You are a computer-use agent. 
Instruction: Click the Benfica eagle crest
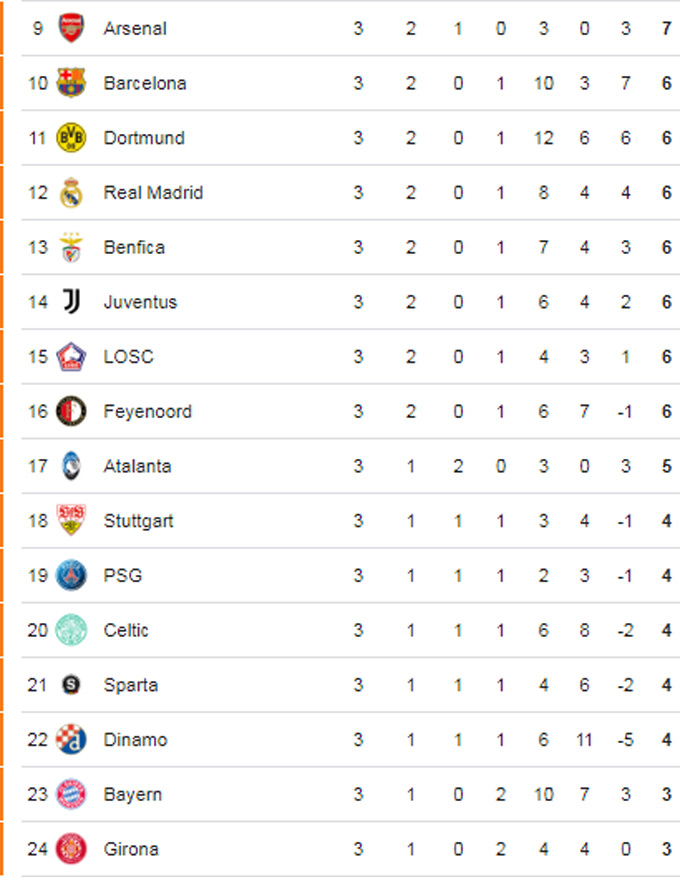pyautogui.click(x=71, y=247)
